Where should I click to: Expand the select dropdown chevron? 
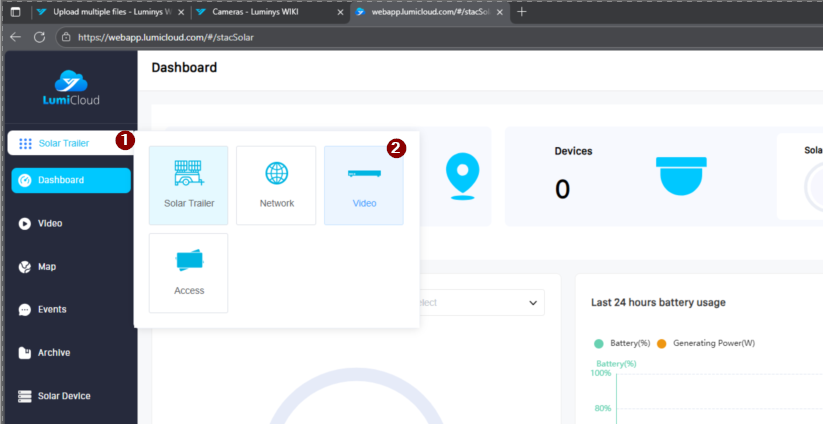point(532,302)
